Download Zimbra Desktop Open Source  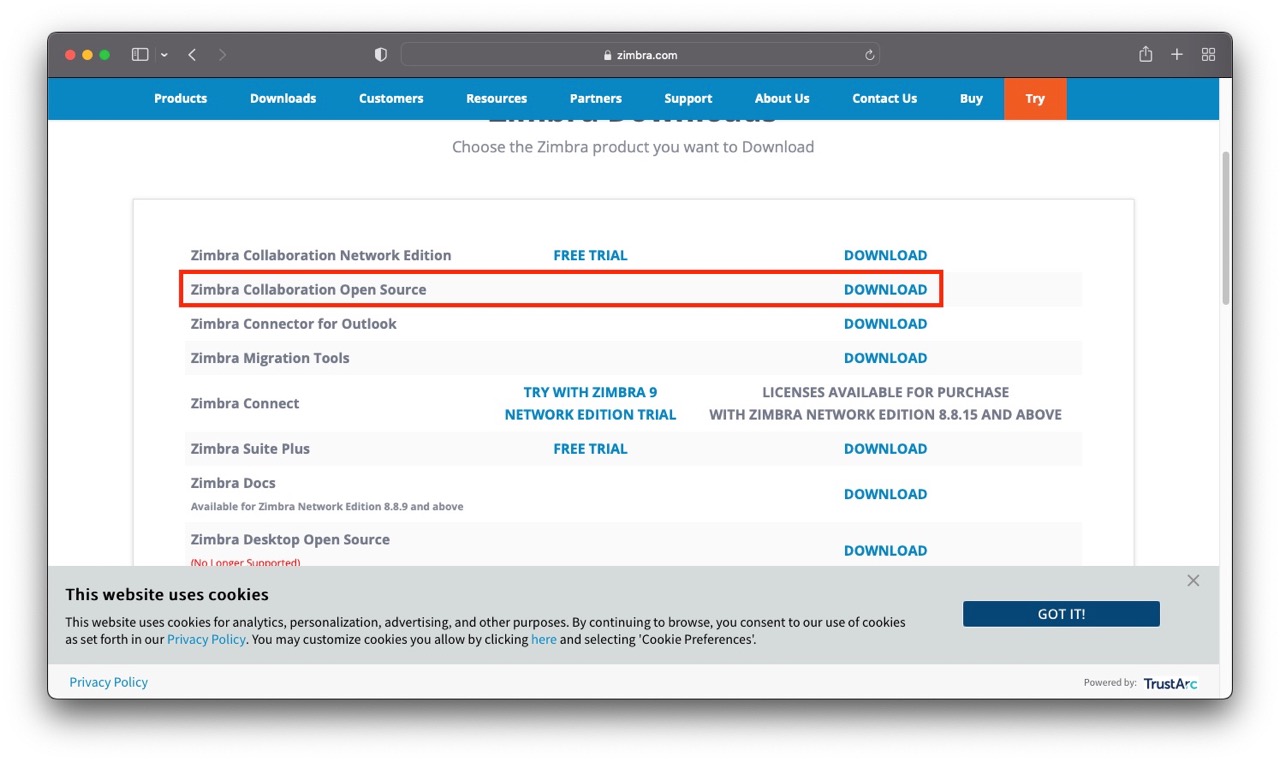click(885, 550)
